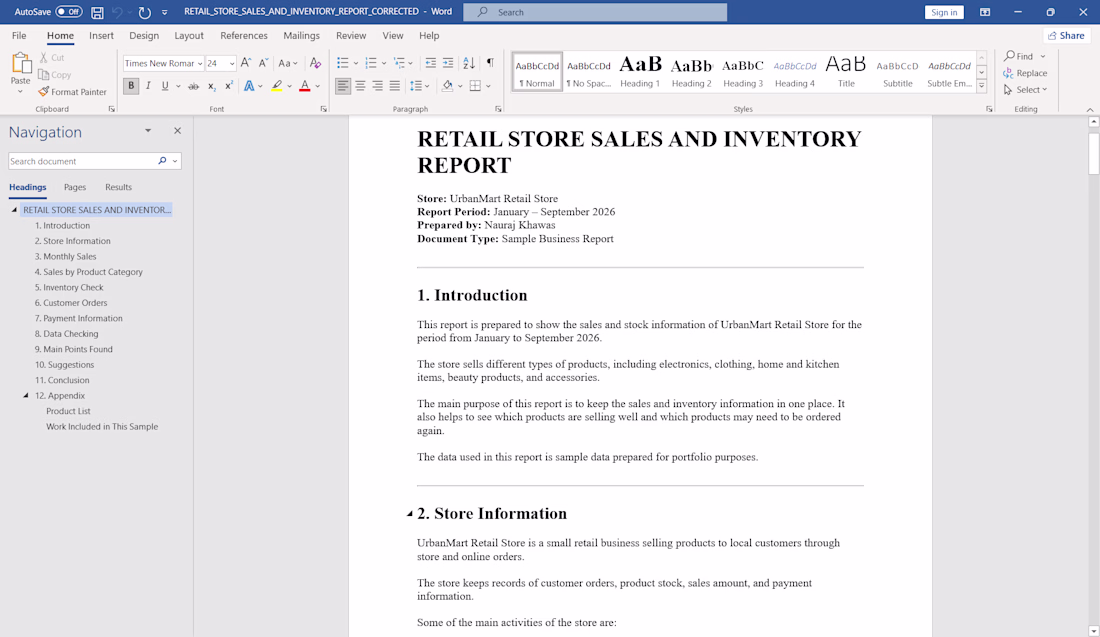This screenshot has width=1100, height=637.
Task: Apply Superscript formatting
Action: point(229,86)
